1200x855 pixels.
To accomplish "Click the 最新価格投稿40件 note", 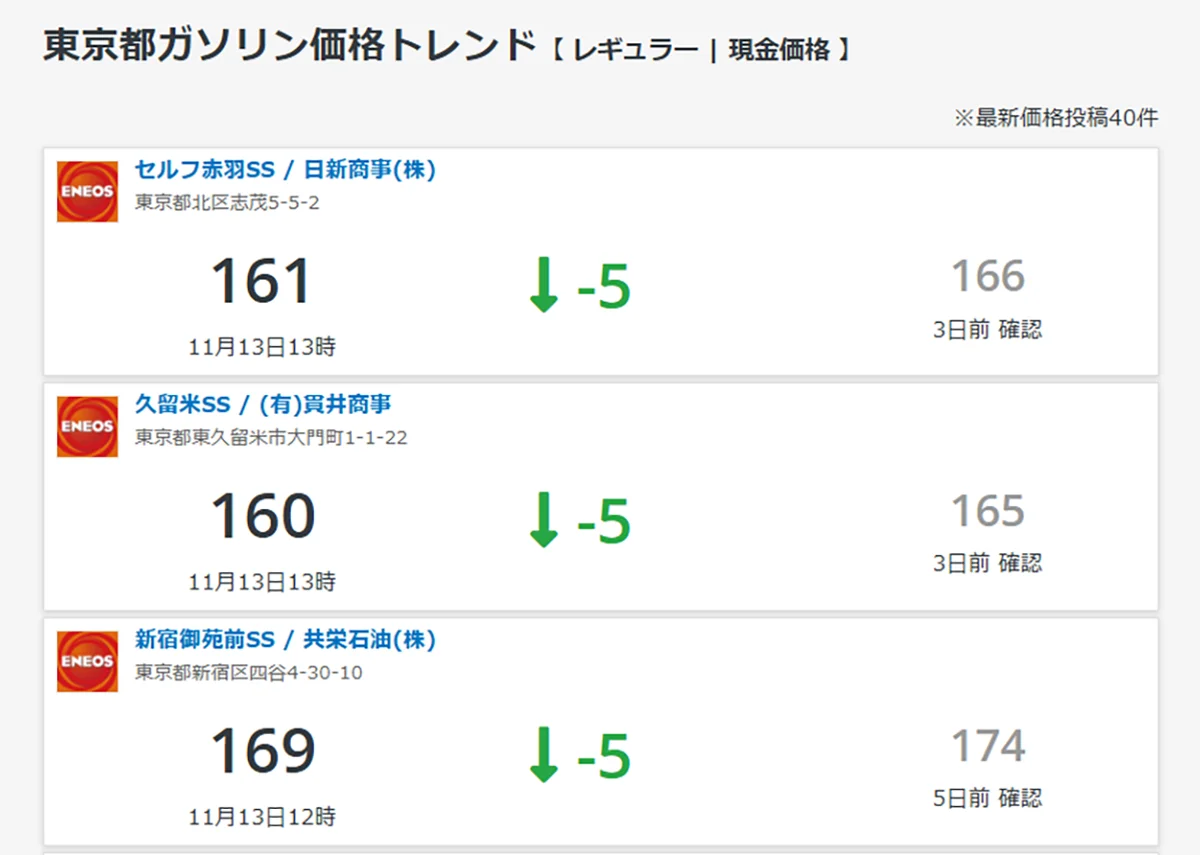I will [x=1056, y=118].
